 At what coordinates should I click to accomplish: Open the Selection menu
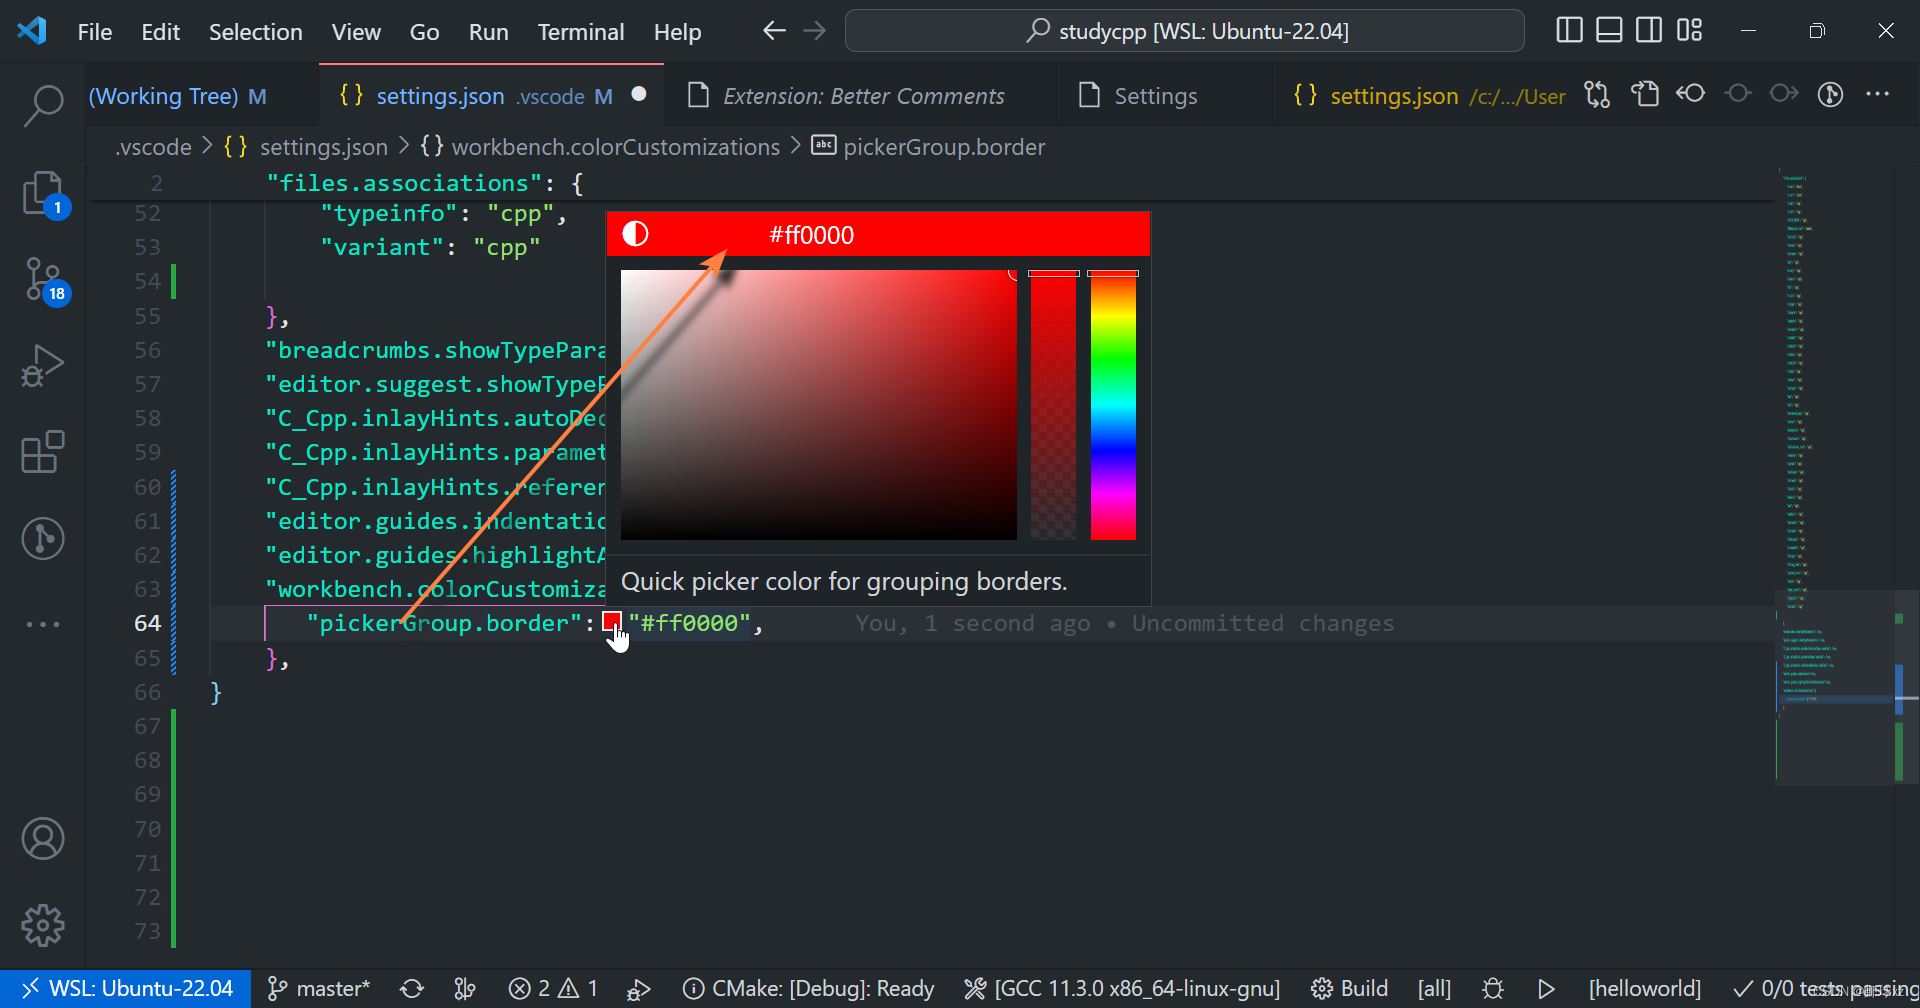(255, 32)
